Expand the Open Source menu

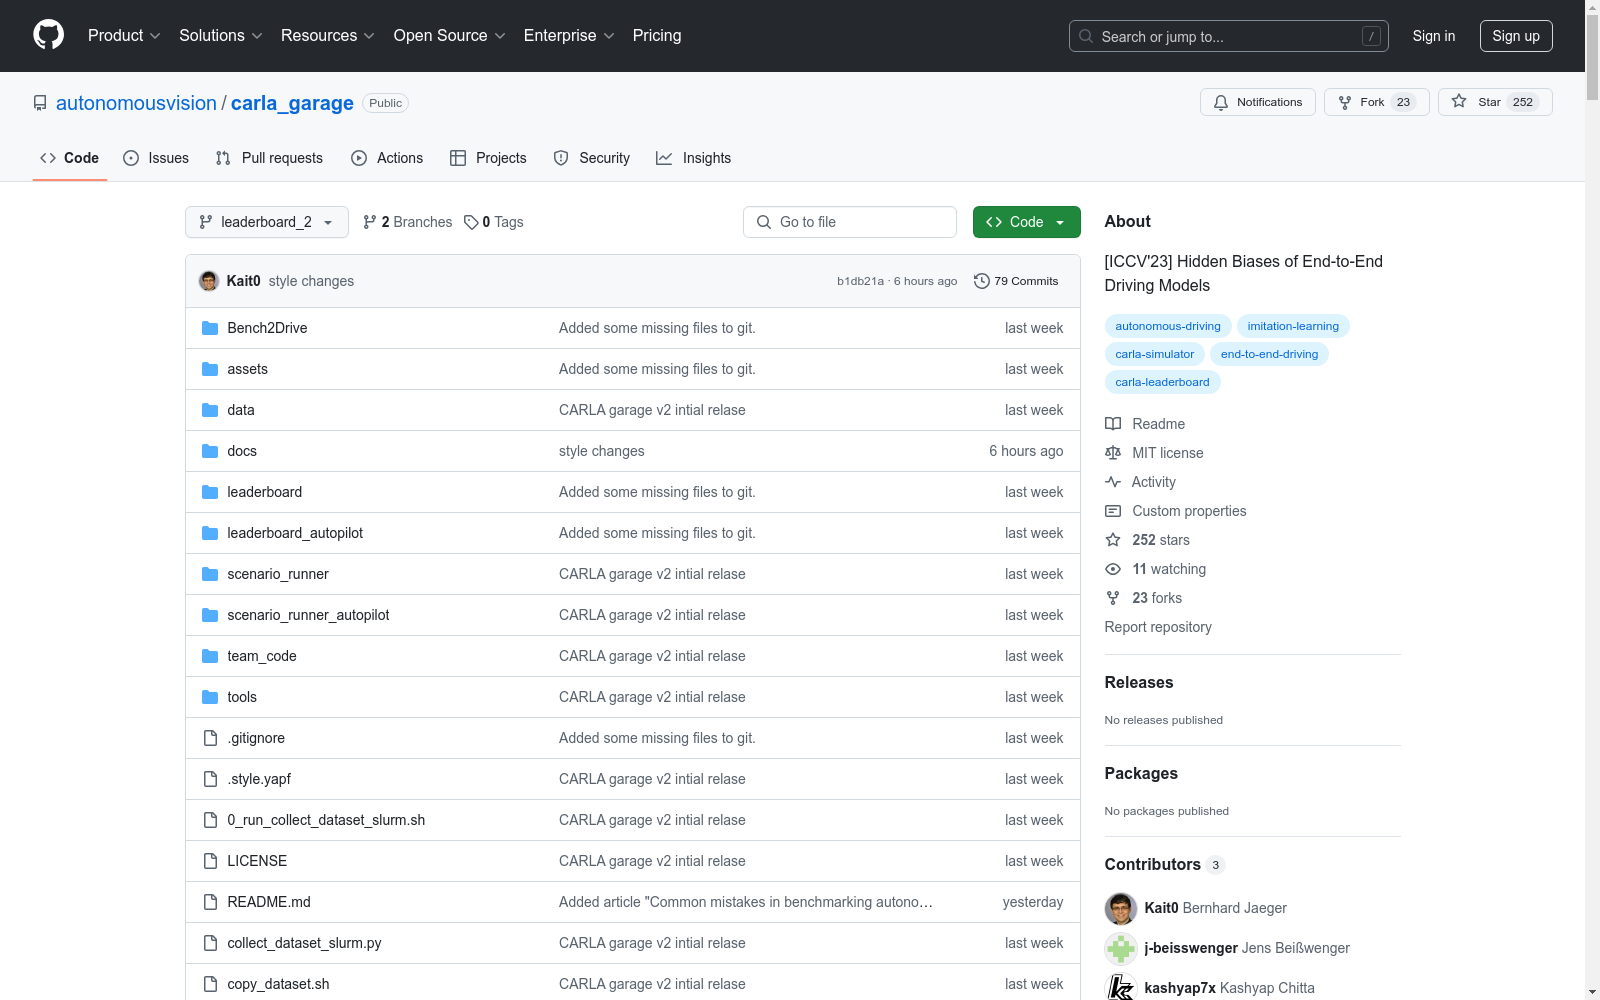(x=450, y=36)
